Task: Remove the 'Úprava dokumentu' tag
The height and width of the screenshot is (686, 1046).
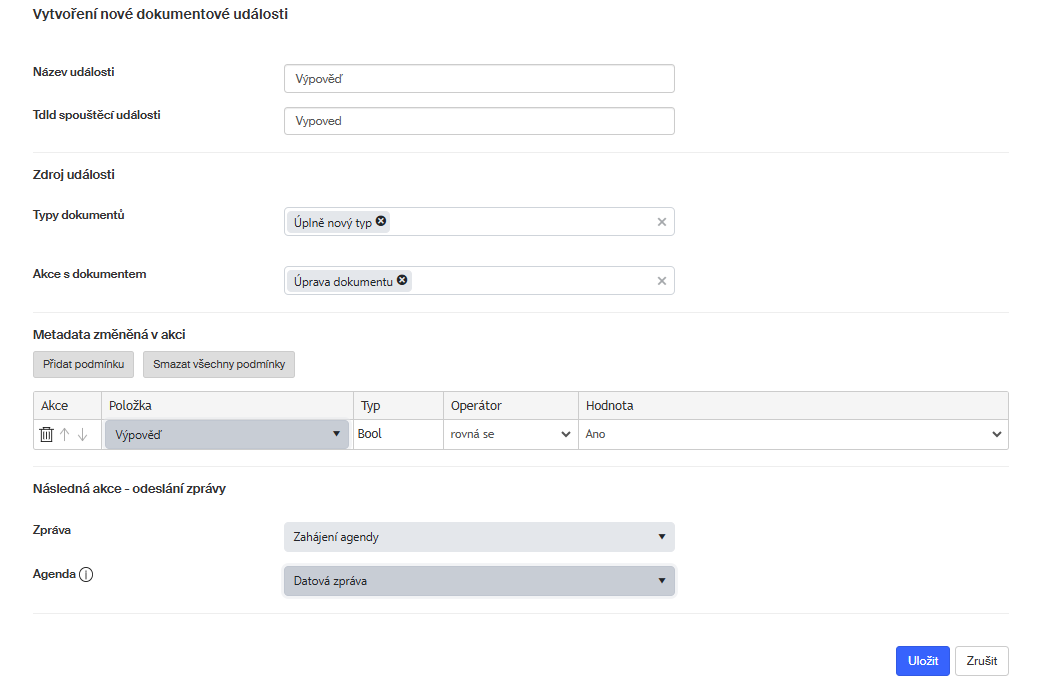Action: (x=402, y=281)
